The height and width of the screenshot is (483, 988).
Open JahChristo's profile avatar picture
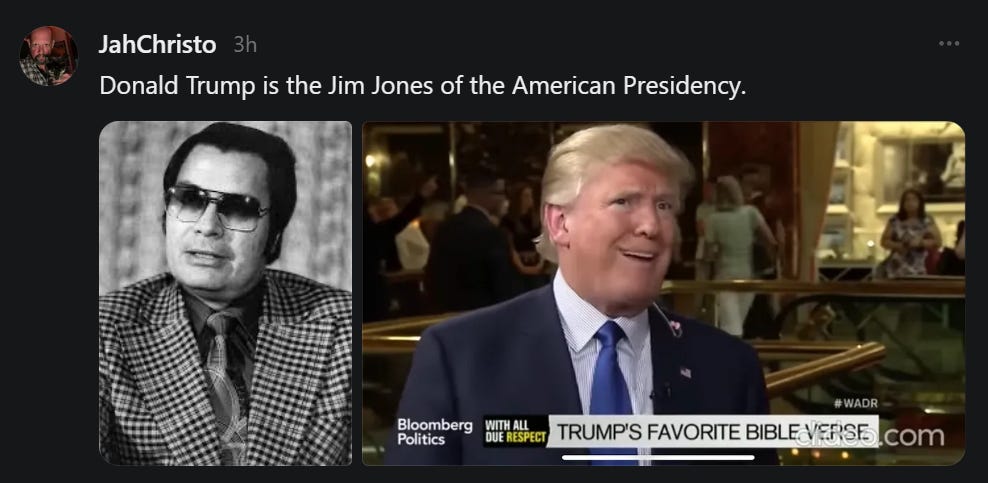point(49,55)
